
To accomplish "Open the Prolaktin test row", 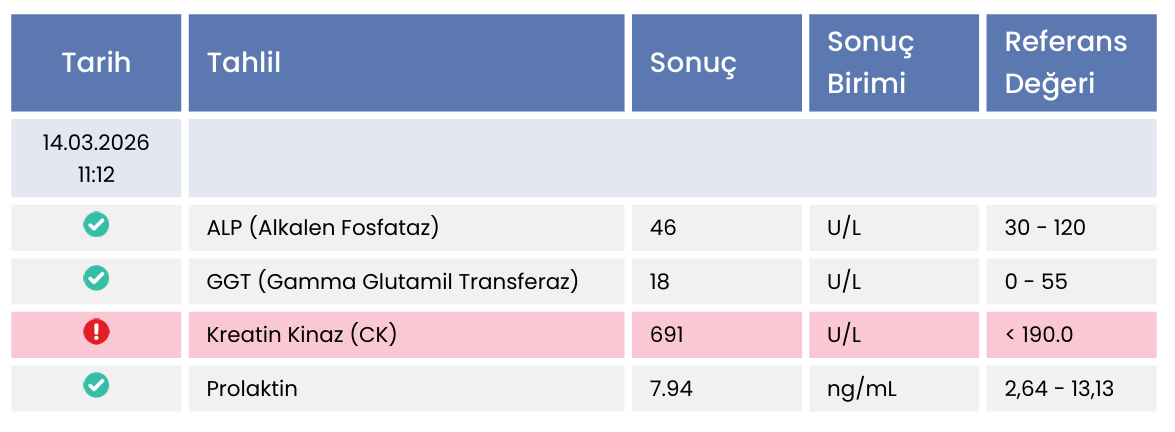I will (252, 388).
